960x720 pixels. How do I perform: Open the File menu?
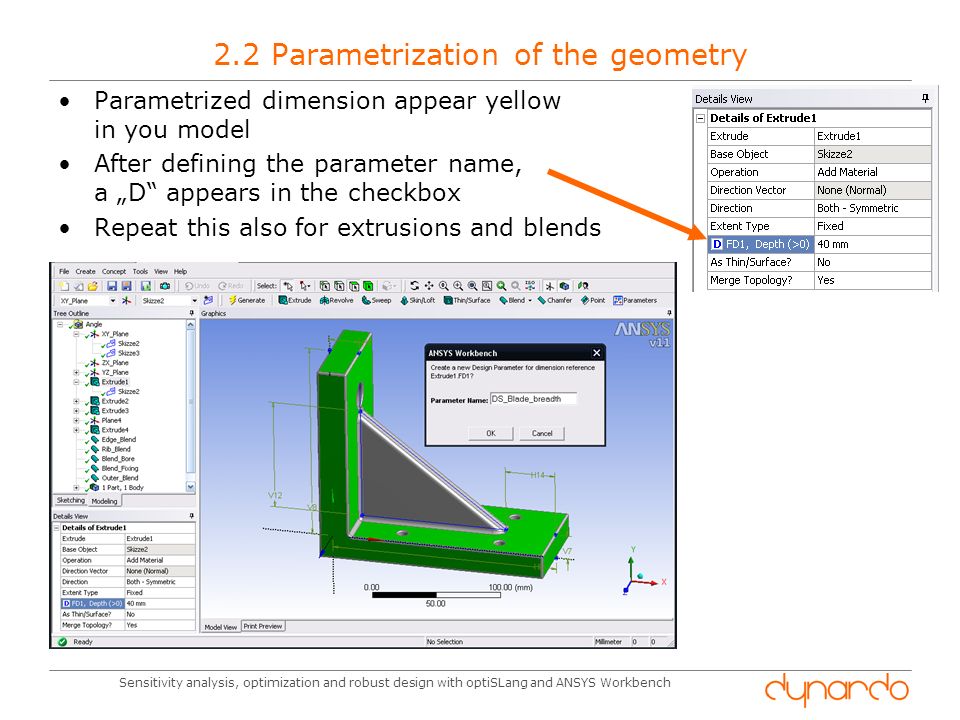64,272
